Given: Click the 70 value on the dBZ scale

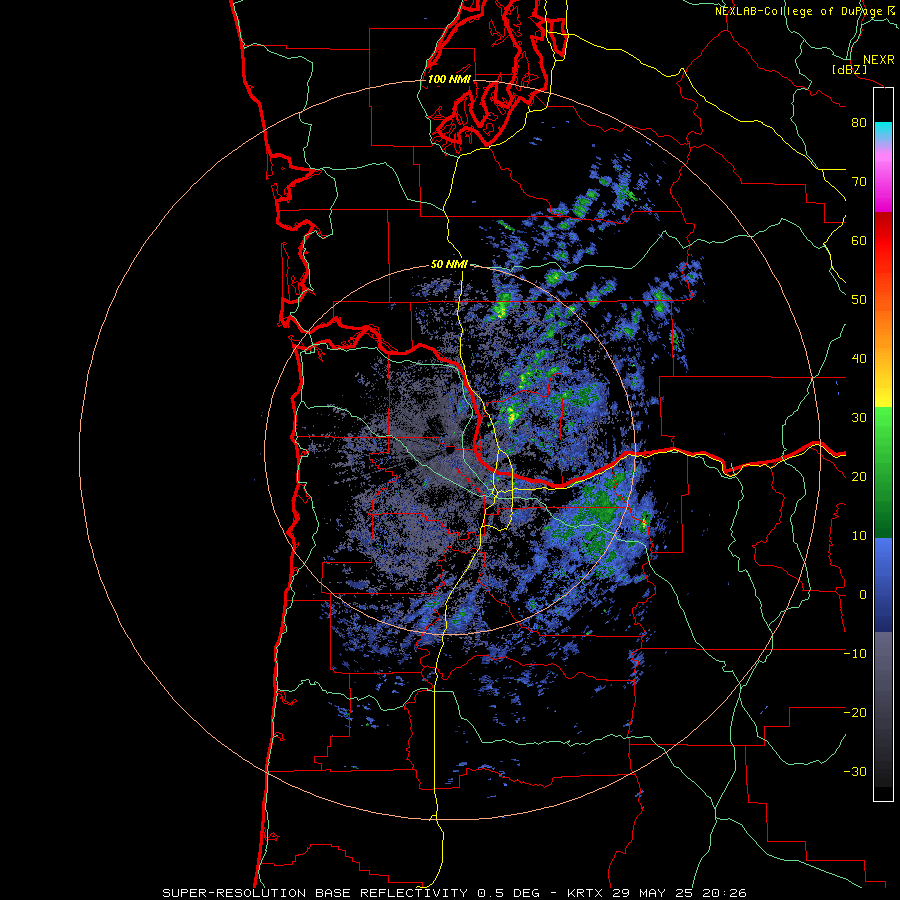Looking at the screenshot, I should (x=859, y=182).
